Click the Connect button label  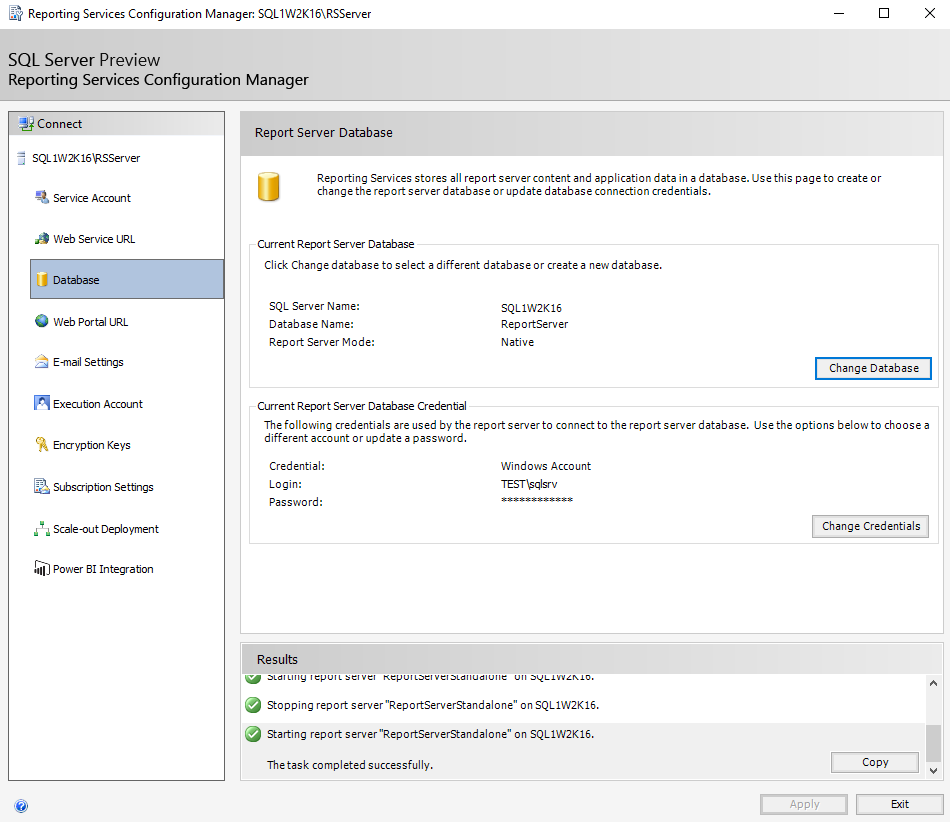[59, 124]
